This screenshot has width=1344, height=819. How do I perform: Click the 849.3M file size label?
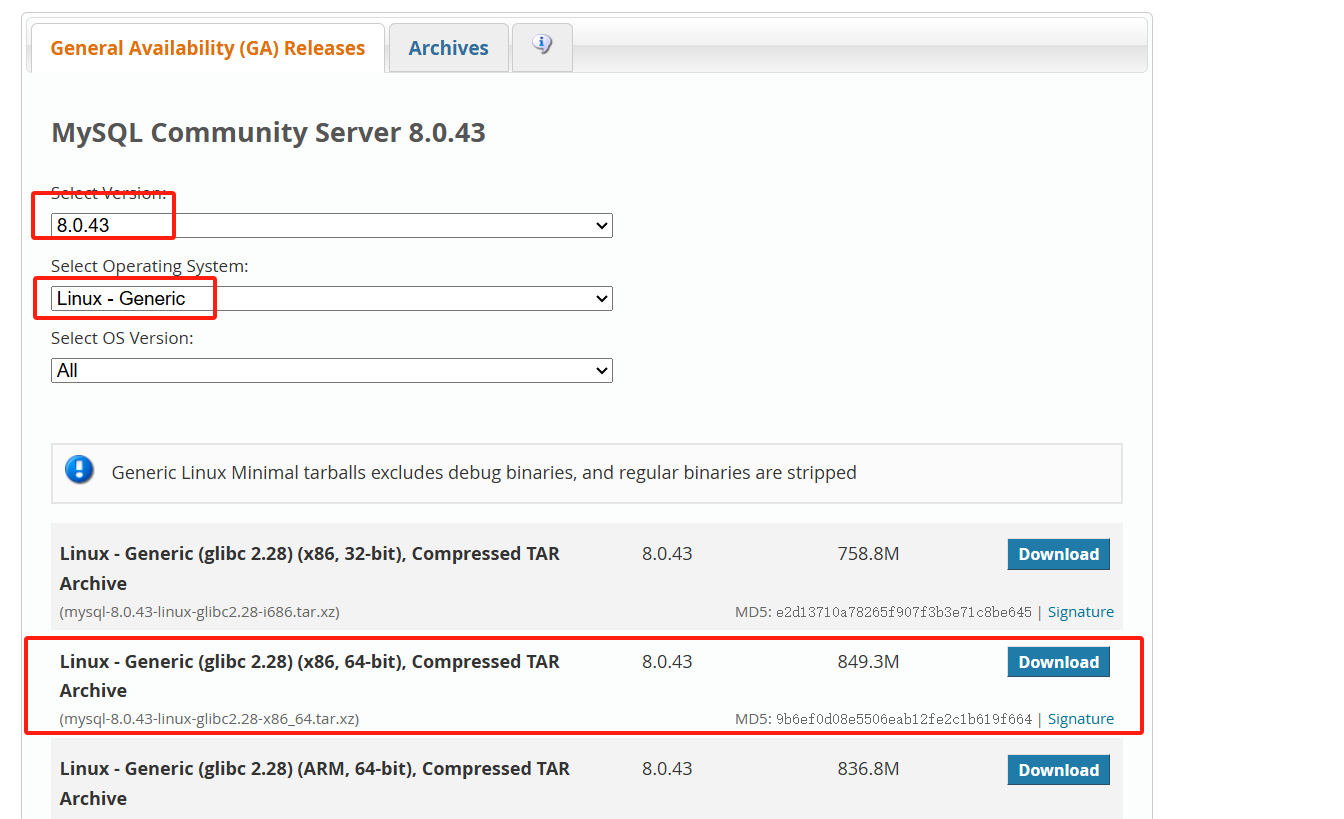click(x=868, y=661)
